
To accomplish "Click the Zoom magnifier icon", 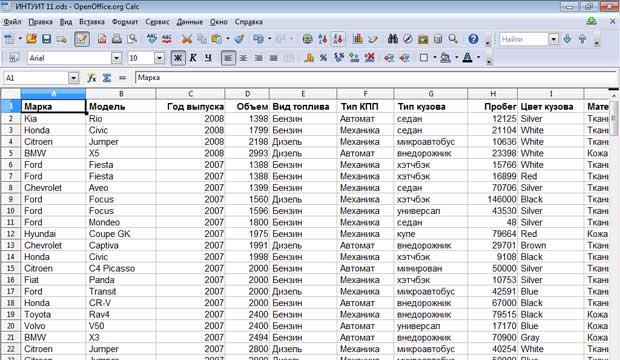I will pyautogui.click(x=453, y=39).
